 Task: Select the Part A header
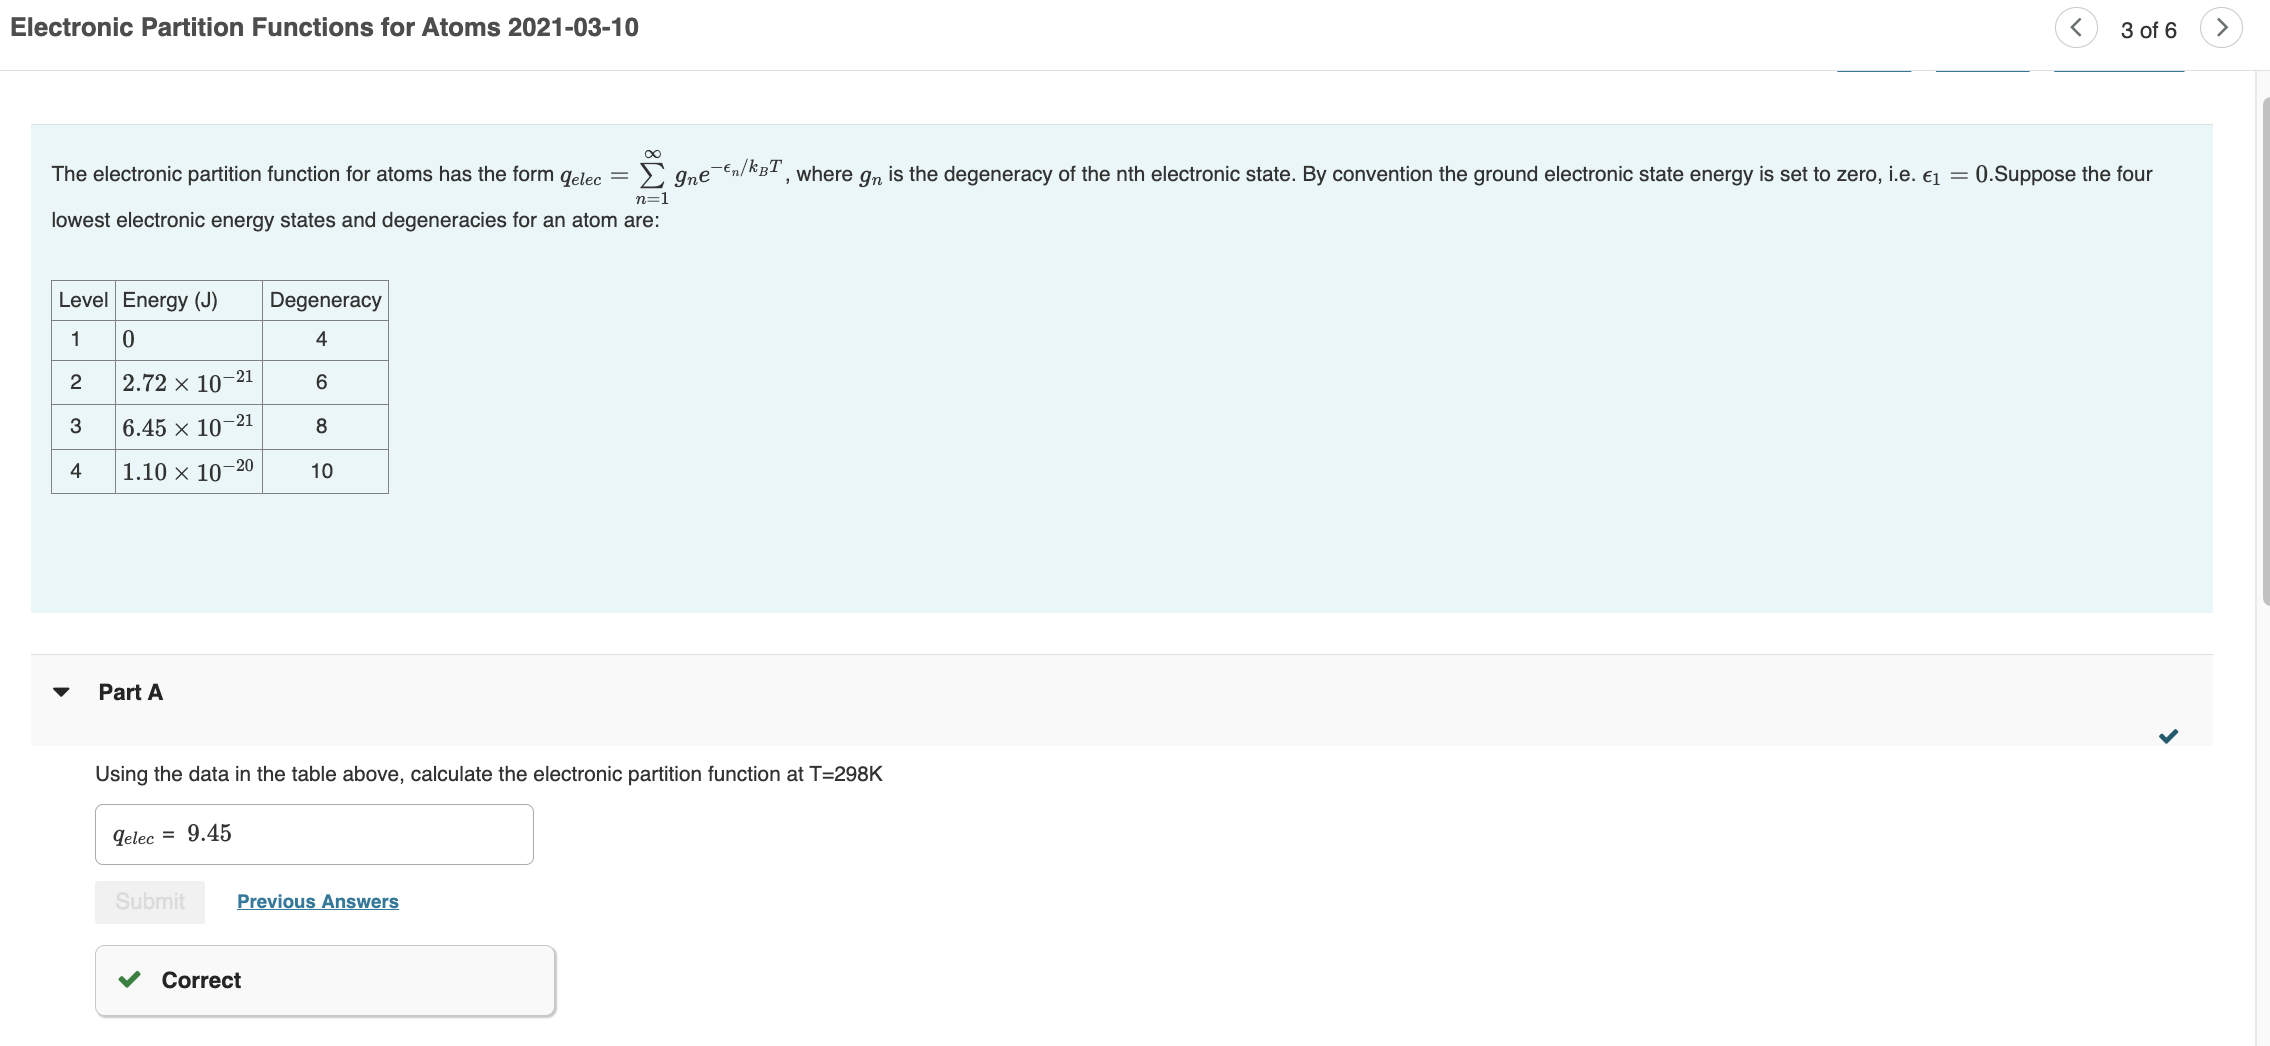point(130,691)
